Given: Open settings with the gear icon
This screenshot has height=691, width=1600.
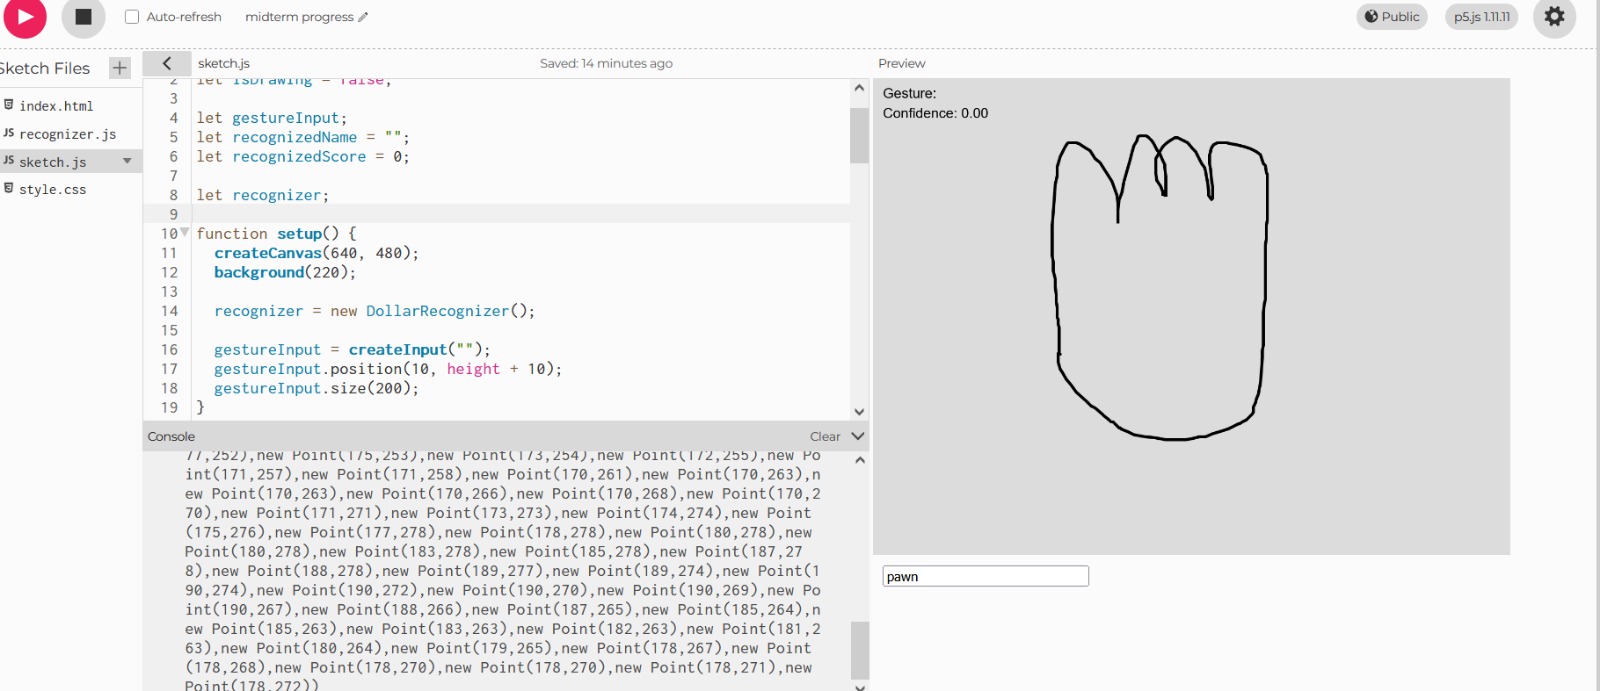Looking at the screenshot, I should pos(1554,17).
